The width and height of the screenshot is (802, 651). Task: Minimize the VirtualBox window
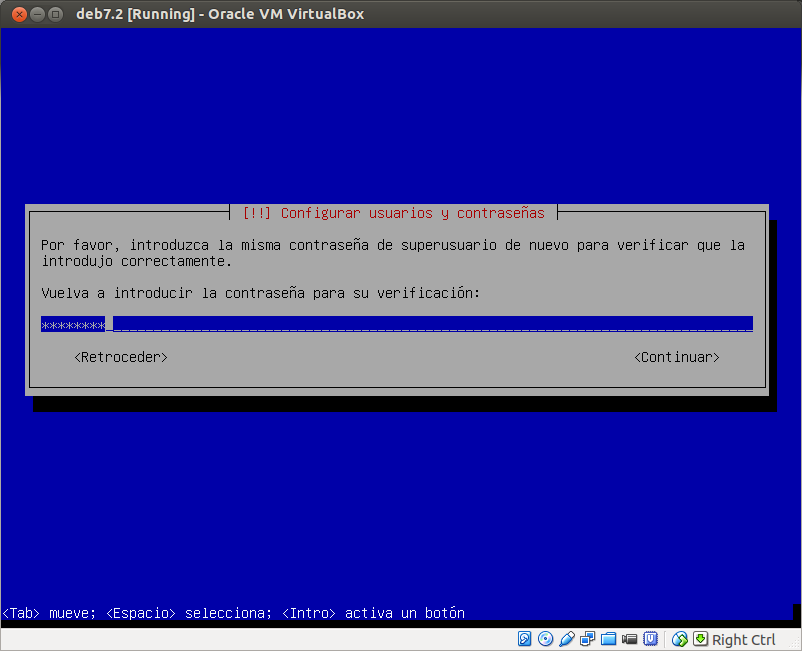pyautogui.click(x=36, y=14)
